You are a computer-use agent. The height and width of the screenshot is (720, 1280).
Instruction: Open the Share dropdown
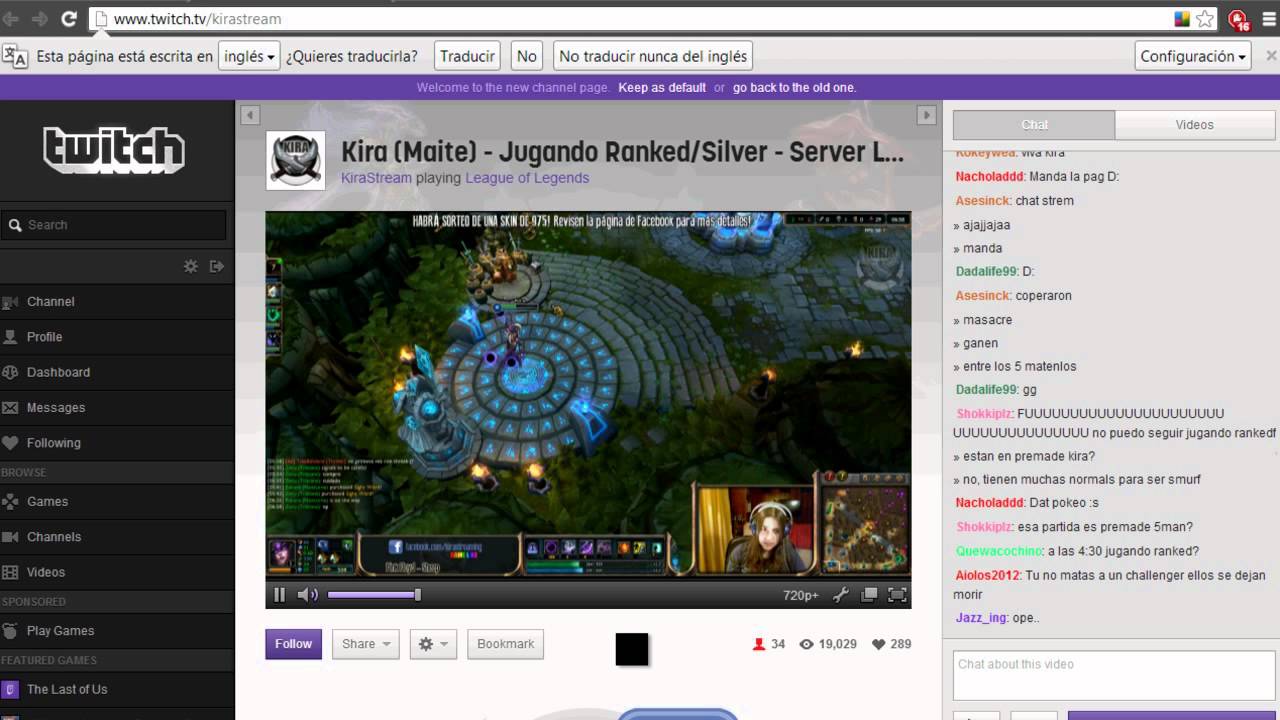[366, 644]
